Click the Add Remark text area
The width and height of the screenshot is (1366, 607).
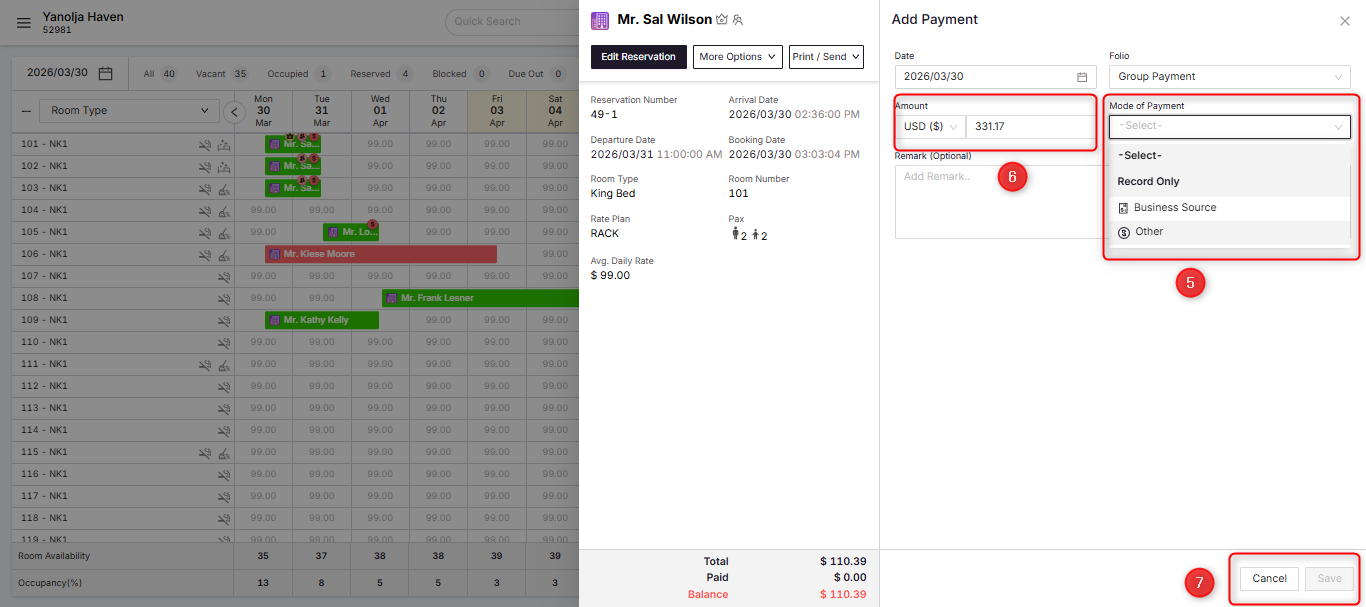[x=1000, y=202]
